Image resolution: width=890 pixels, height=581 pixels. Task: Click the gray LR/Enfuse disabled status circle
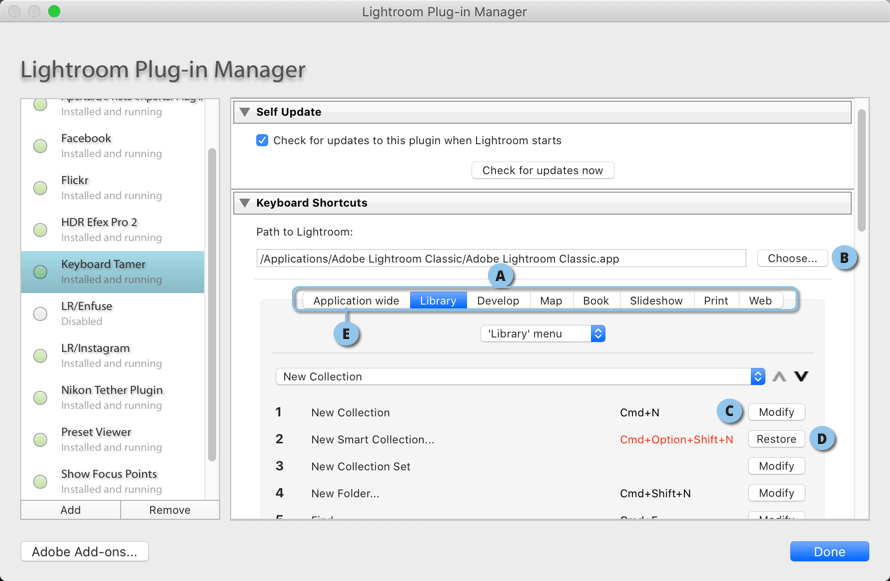pyautogui.click(x=40, y=314)
